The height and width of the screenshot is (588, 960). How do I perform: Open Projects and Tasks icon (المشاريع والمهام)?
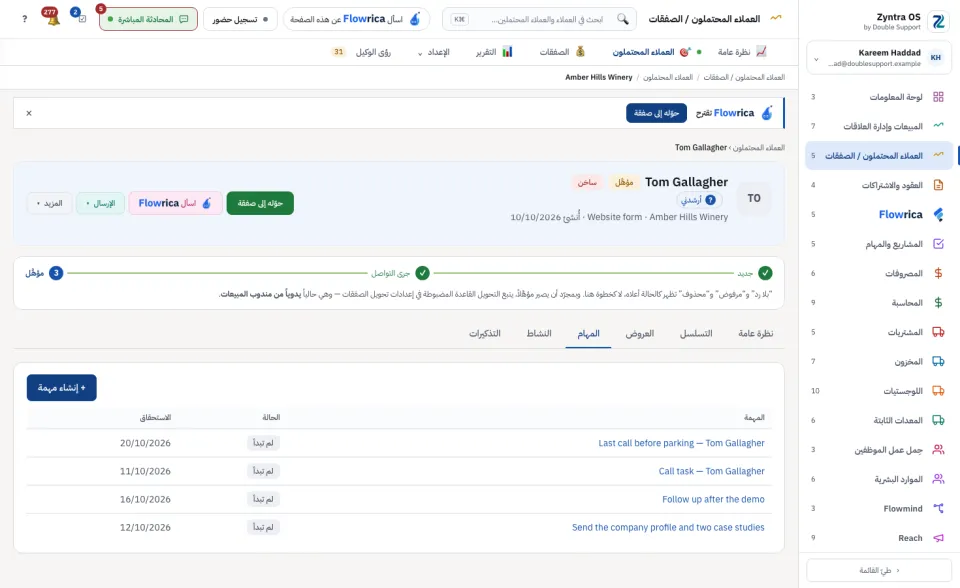(938, 244)
